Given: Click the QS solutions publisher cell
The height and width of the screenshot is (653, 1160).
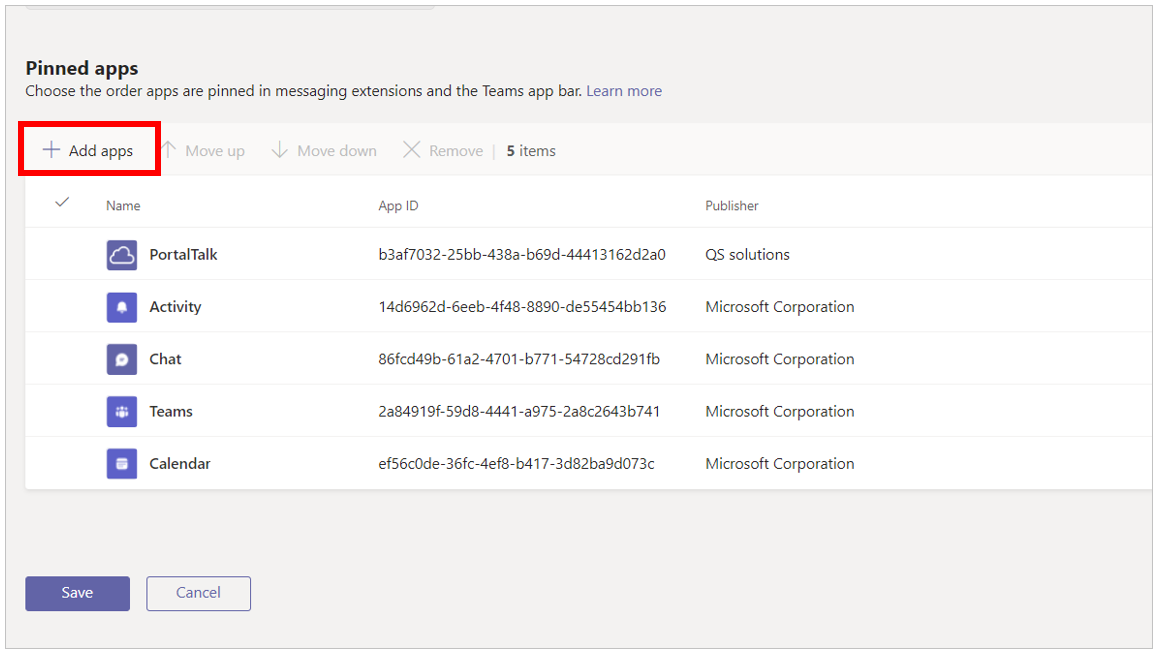Looking at the screenshot, I should pyautogui.click(x=747, y=254).
